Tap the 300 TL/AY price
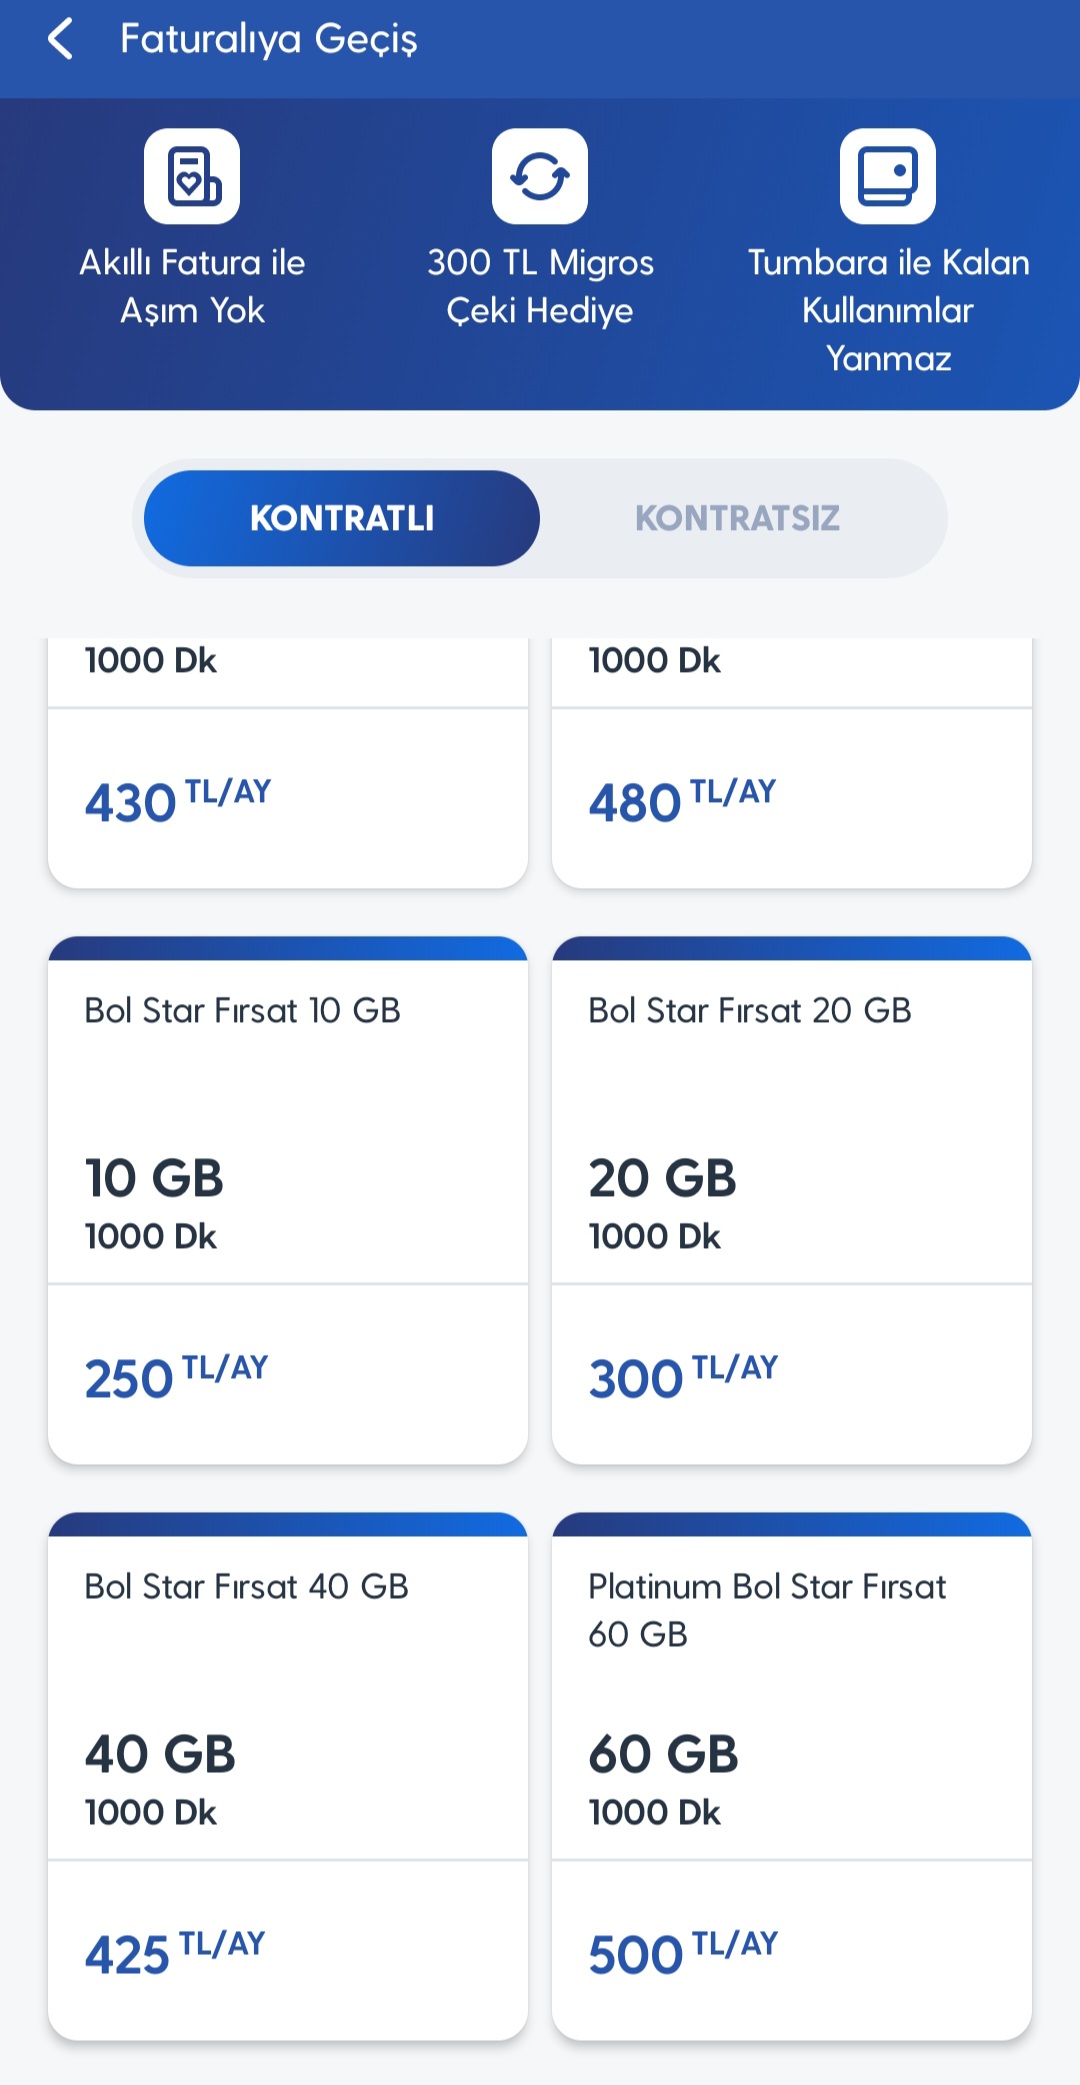Image resolution: width=1080 pixels, height=2085 pixels. click(684, 1377)
